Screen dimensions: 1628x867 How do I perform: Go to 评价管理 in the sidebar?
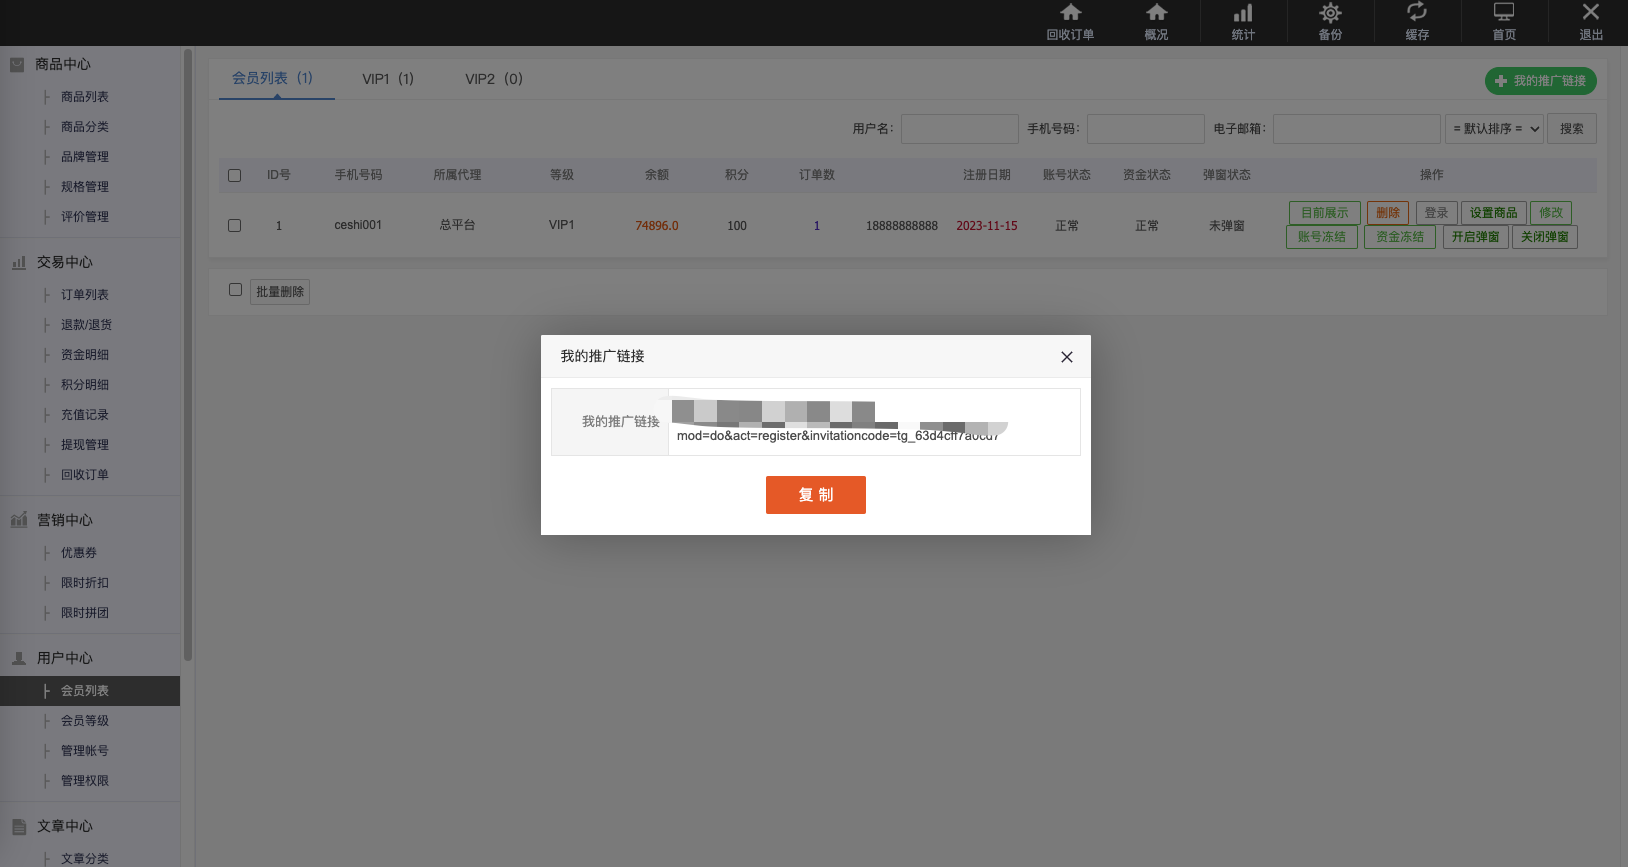tap(85, 217)
